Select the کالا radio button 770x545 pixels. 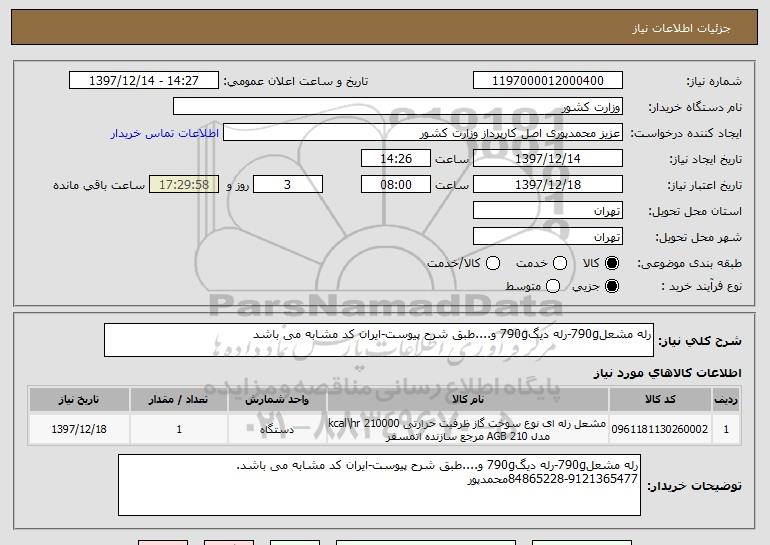coord(612,264)
